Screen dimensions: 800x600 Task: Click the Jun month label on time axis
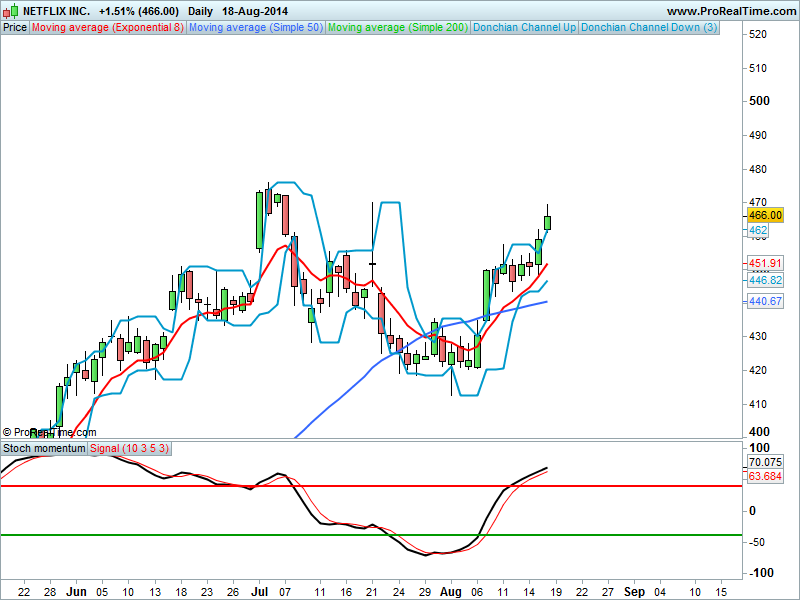click(x=77, y=592)
